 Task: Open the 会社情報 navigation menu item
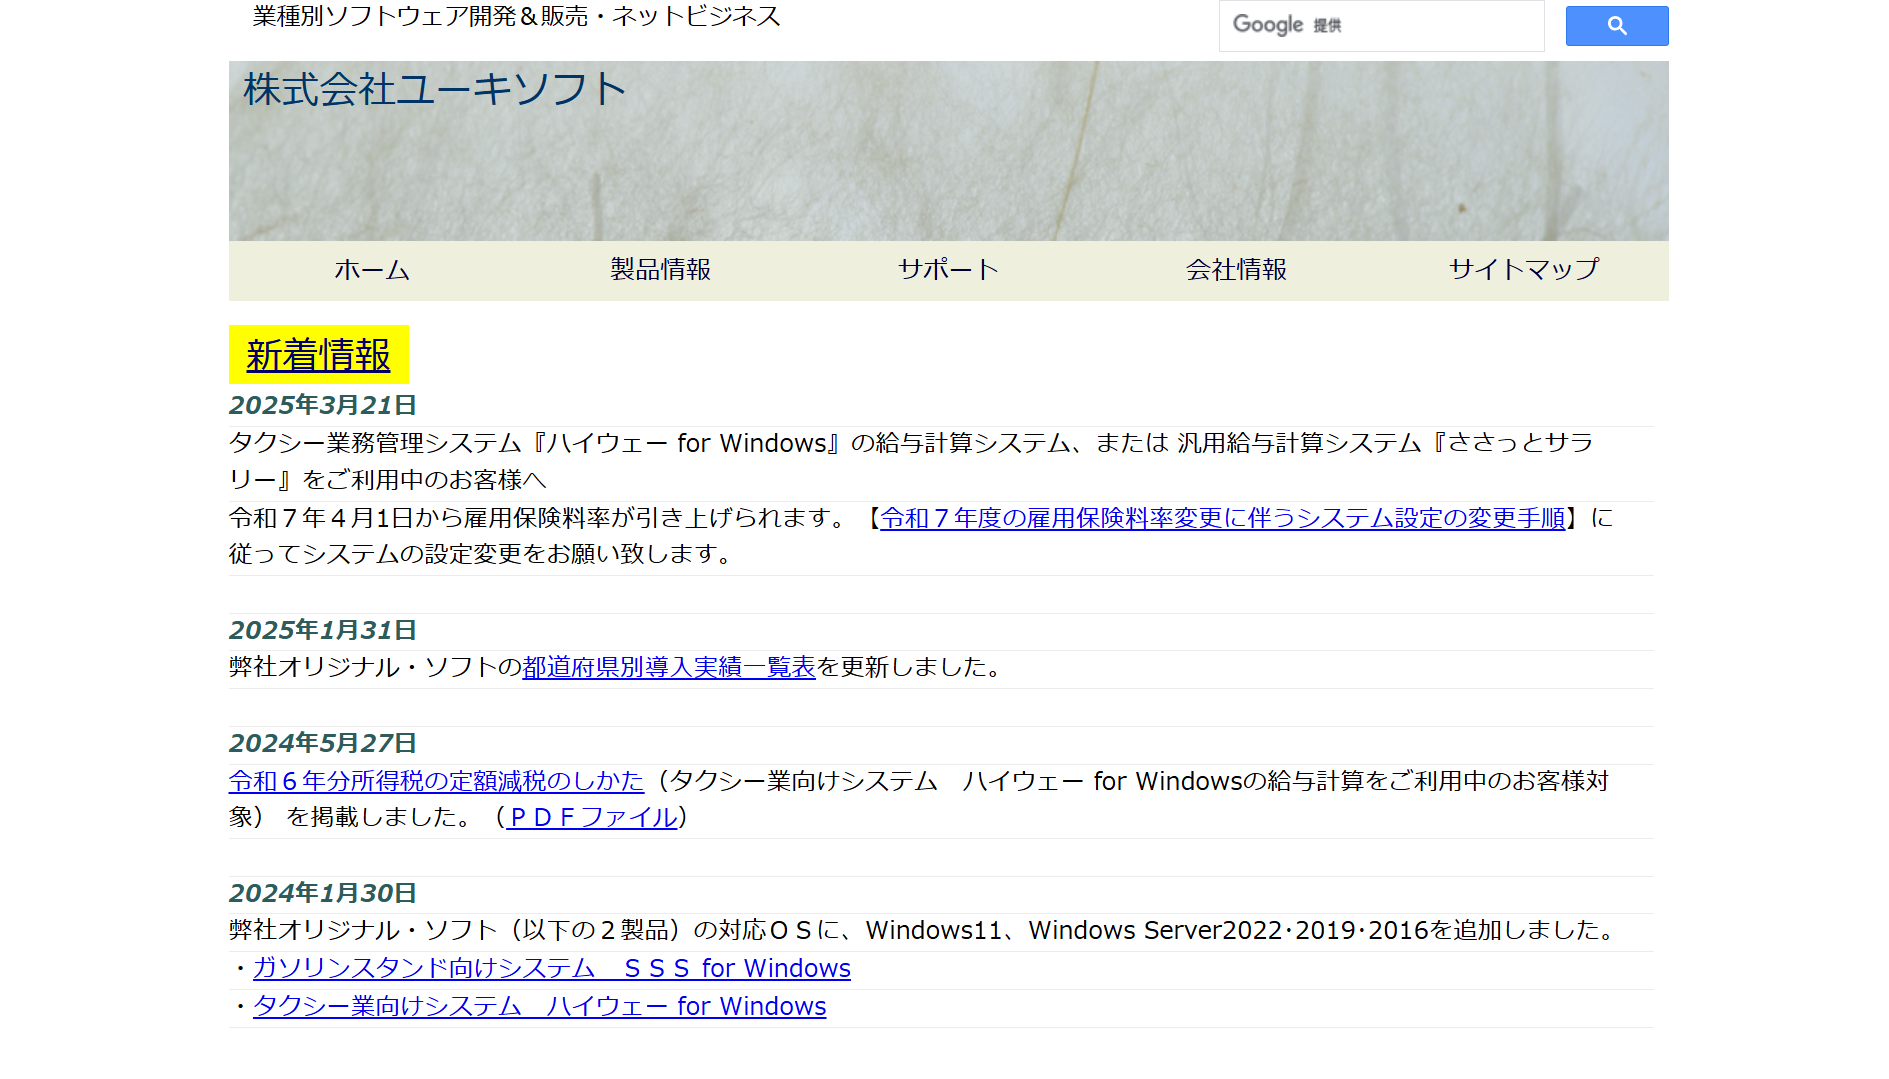click(x=1236, y=270)
